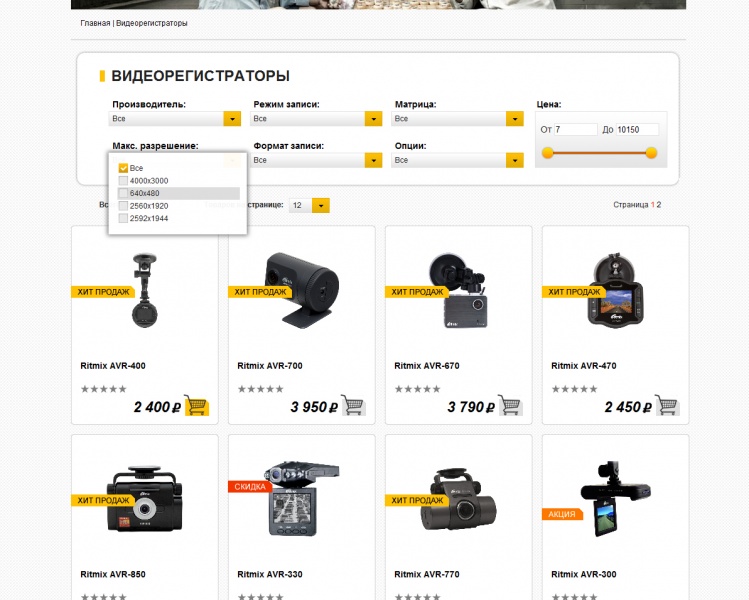Grab the minimum price slider handle
The height and width of the screenshot is (600, 749).
click(x=548, y=153)
